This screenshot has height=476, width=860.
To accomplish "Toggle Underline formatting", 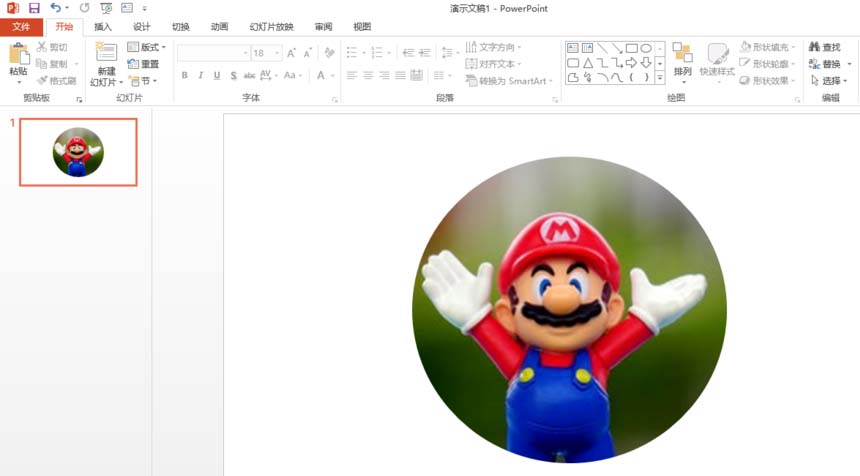I will coord(217,75).
